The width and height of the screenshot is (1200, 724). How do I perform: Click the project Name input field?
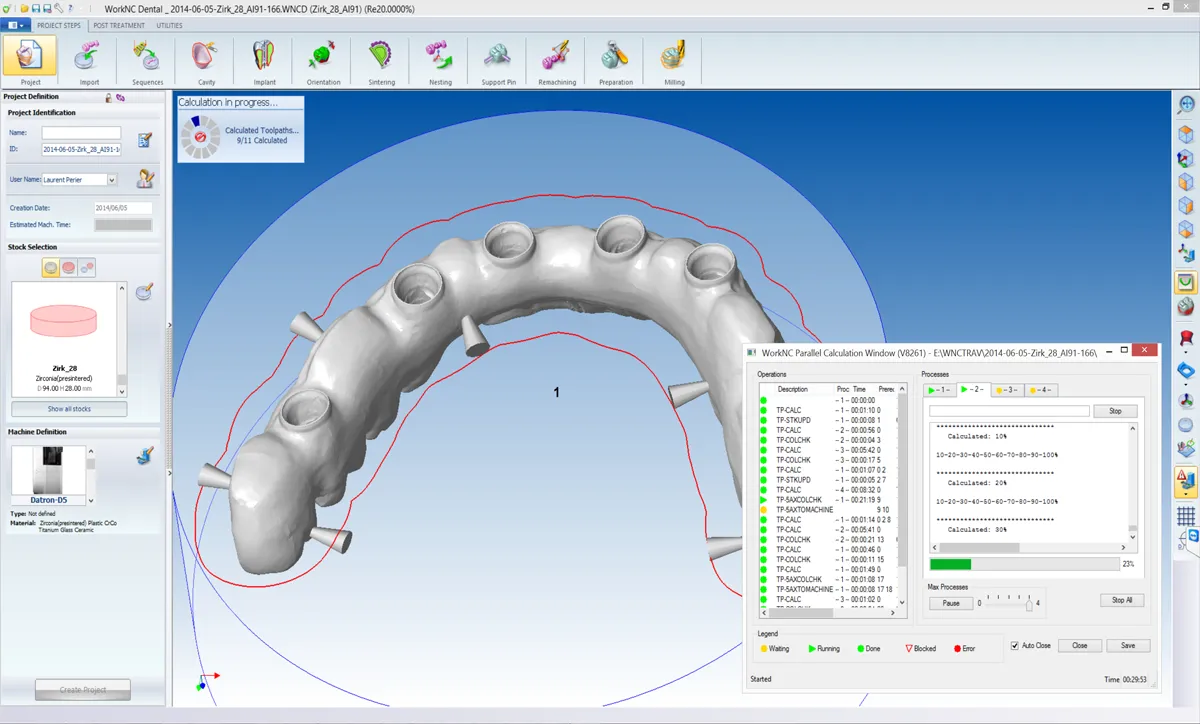[81, 133]
